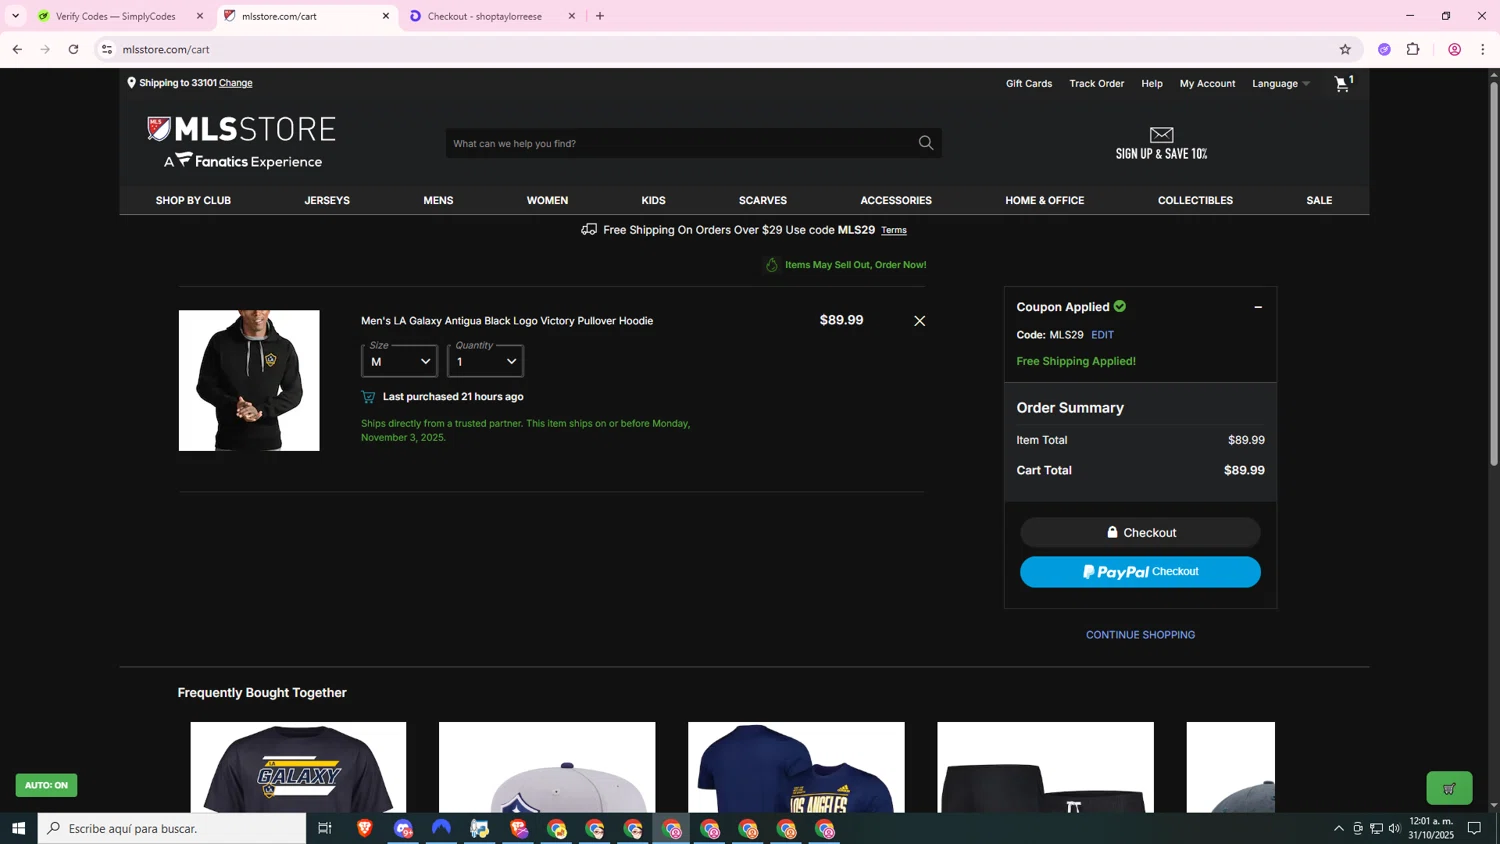
Task: Close the mlsstore.com/cart tab
Action: [x=386, y=16]
